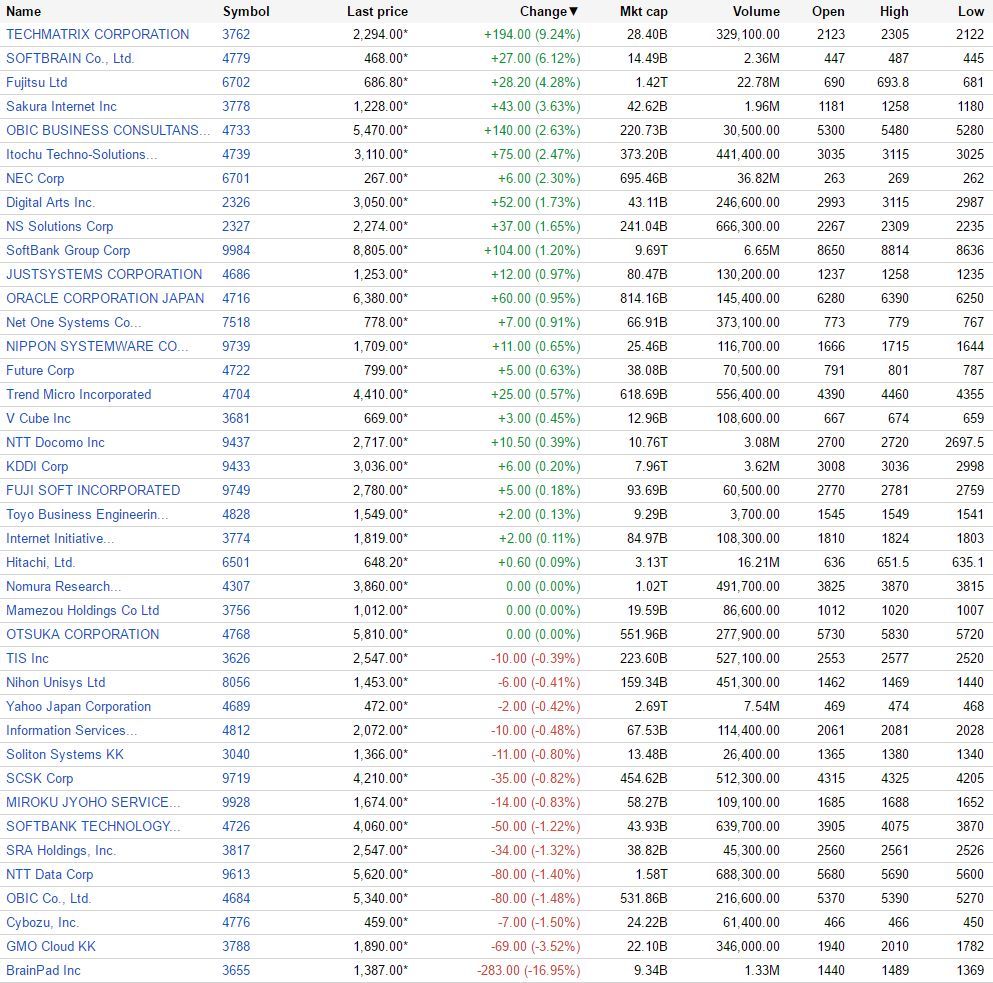The height and width of the screenshot is (983, 993).
Task: Click ticker symbol 6501
Action: [236, 563]
